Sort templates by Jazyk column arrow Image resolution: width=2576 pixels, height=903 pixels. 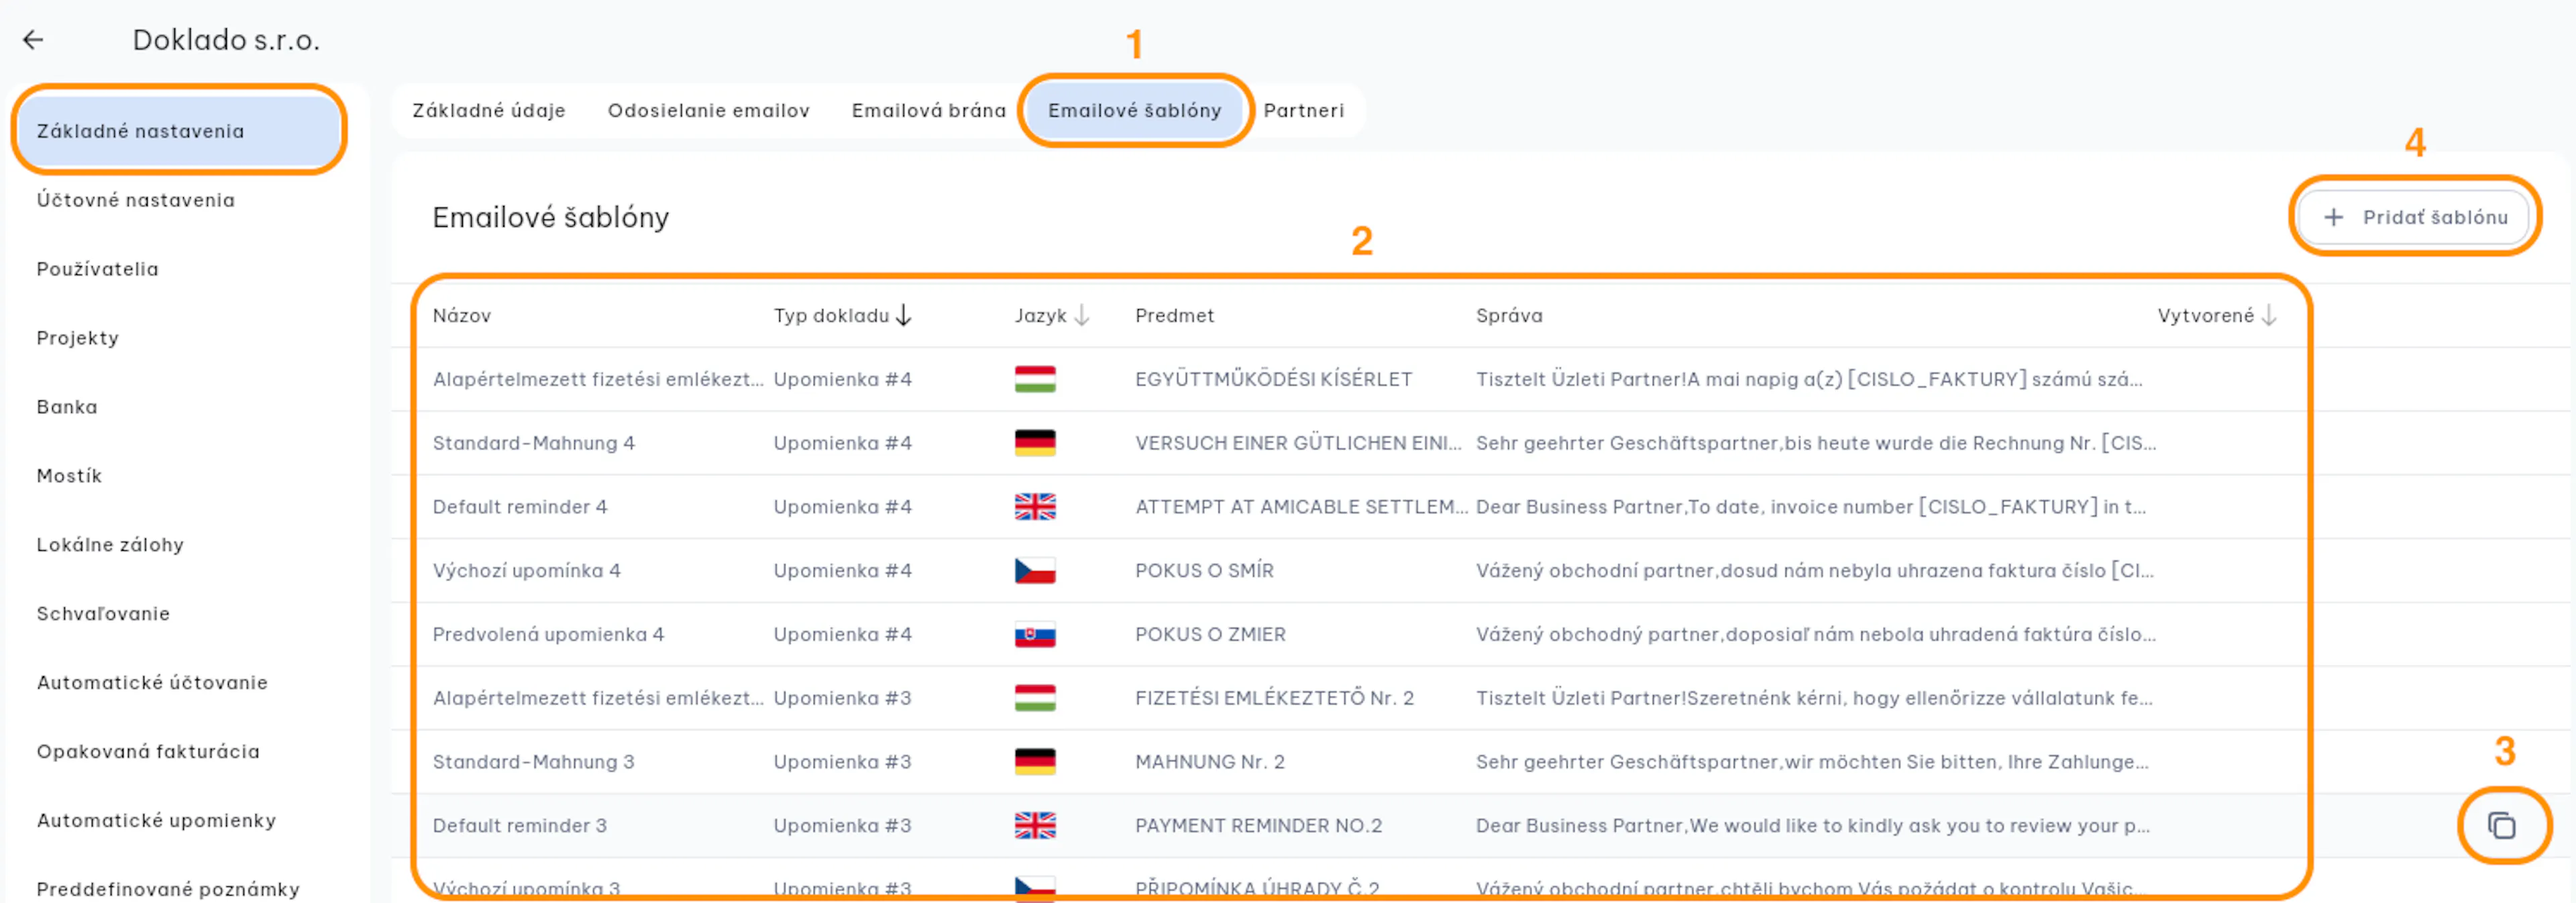click(x=1081, y=316)
